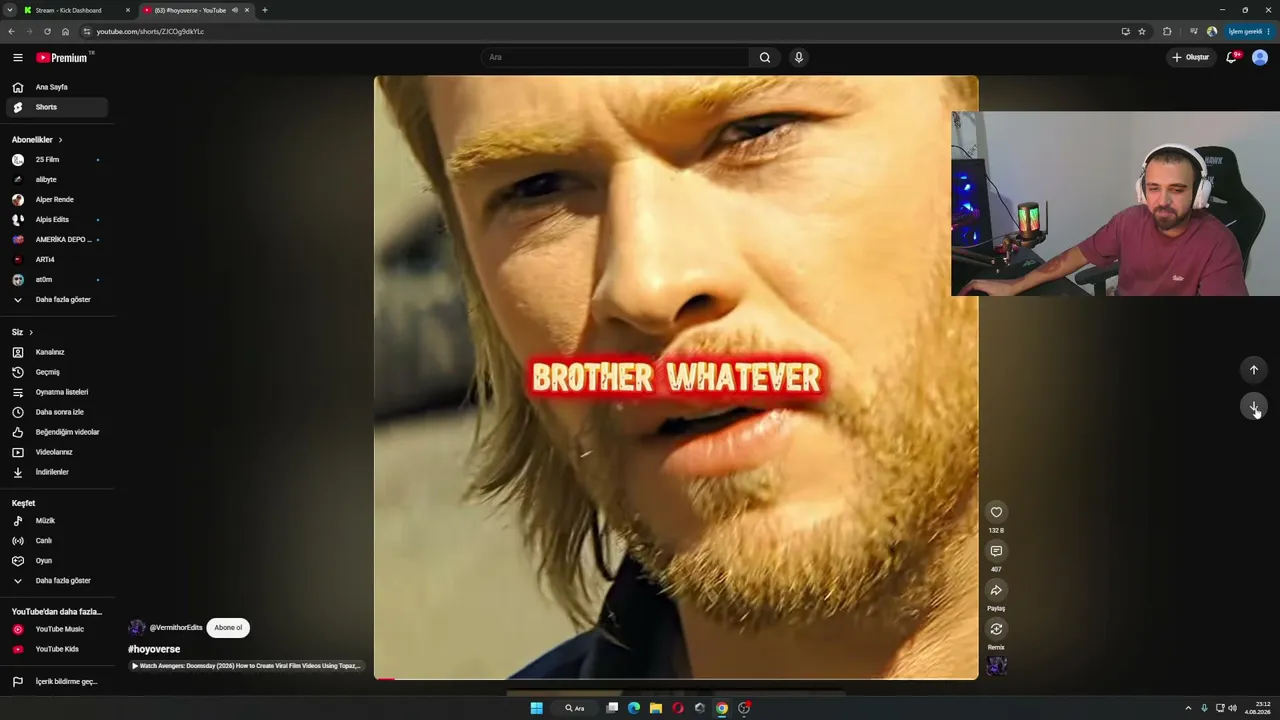This screenshot has width=1280, height=720.
Task: Open the İşlem gerekli Chrome menu
Action: 1250,31
